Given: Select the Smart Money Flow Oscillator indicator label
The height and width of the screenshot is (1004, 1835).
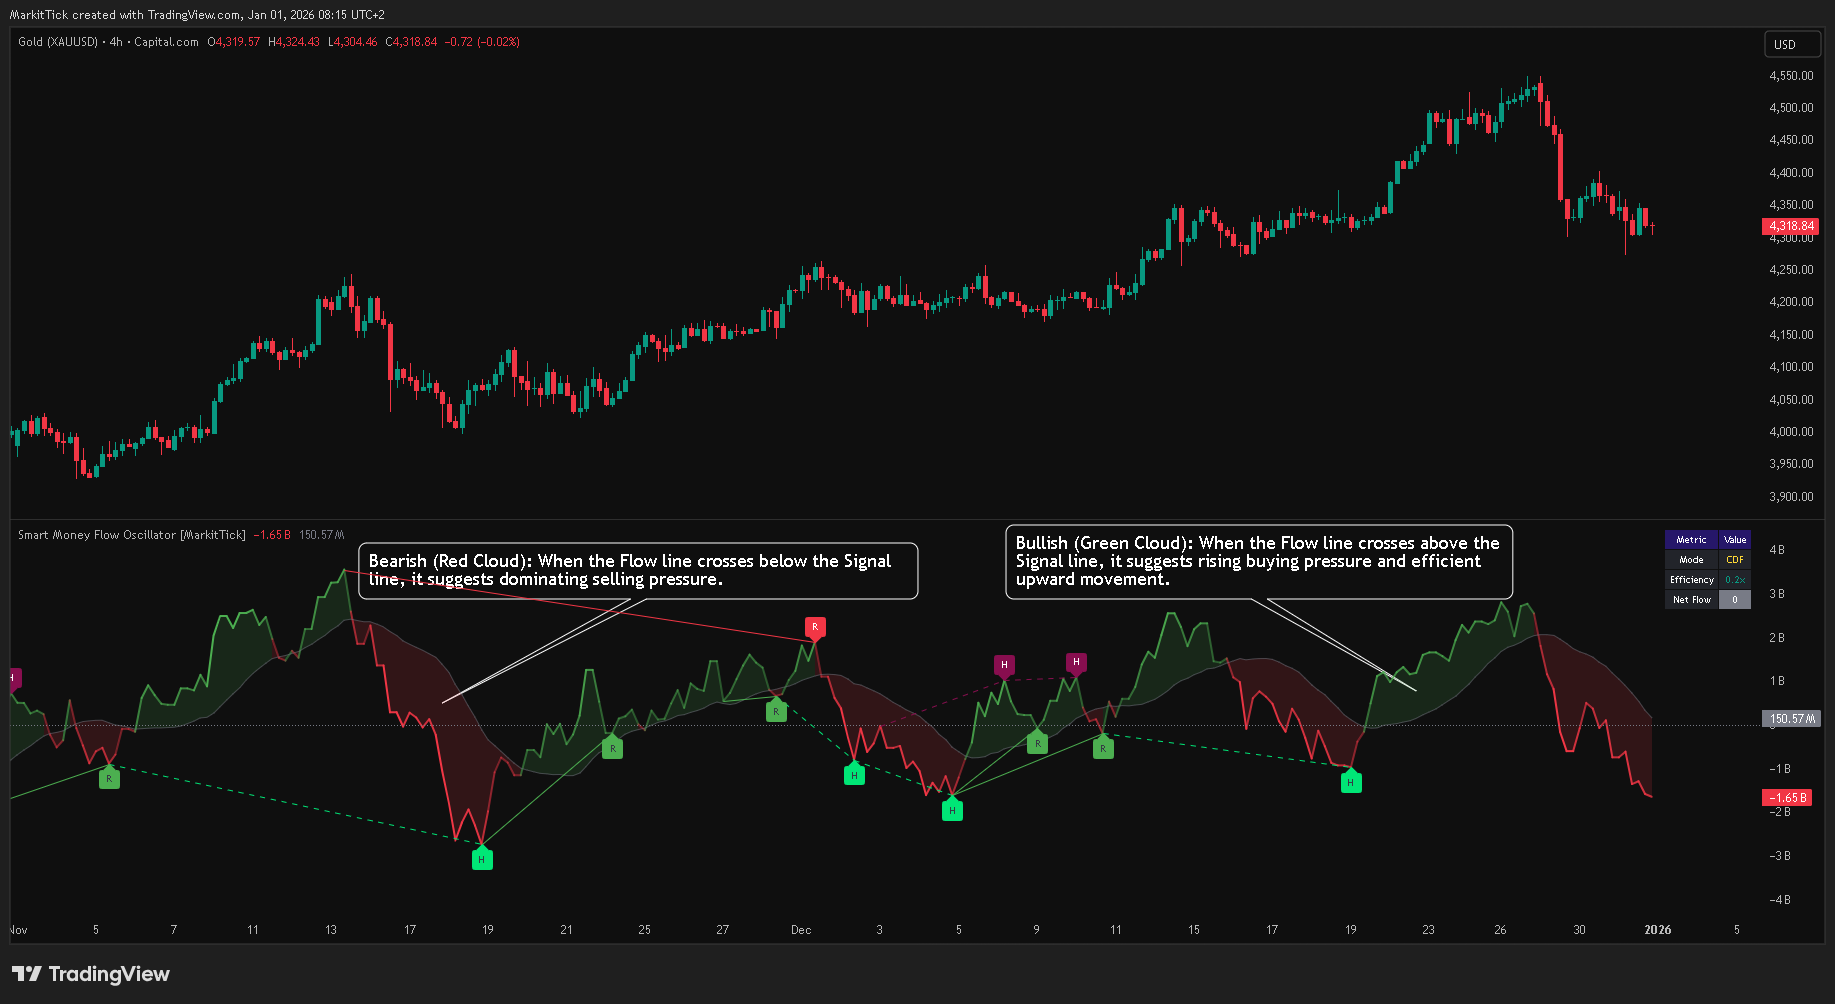Looking at the screenshot, I should (x=131, y=535).
